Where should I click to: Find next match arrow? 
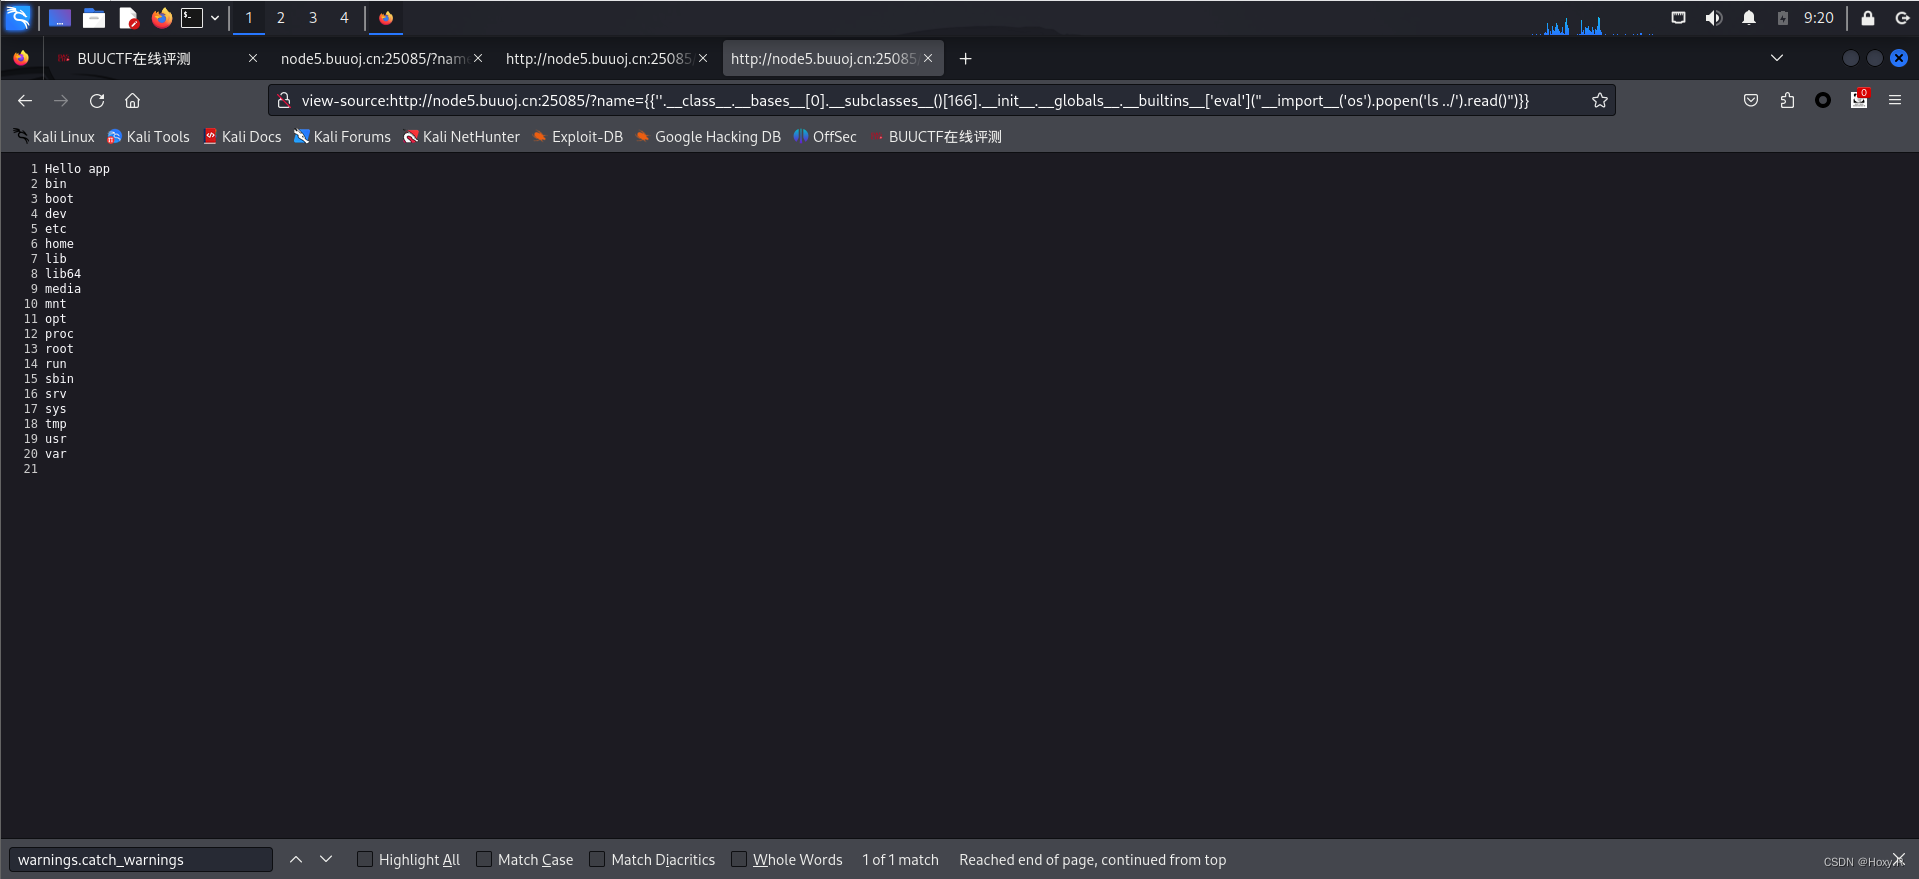click(x=326, y=860)
